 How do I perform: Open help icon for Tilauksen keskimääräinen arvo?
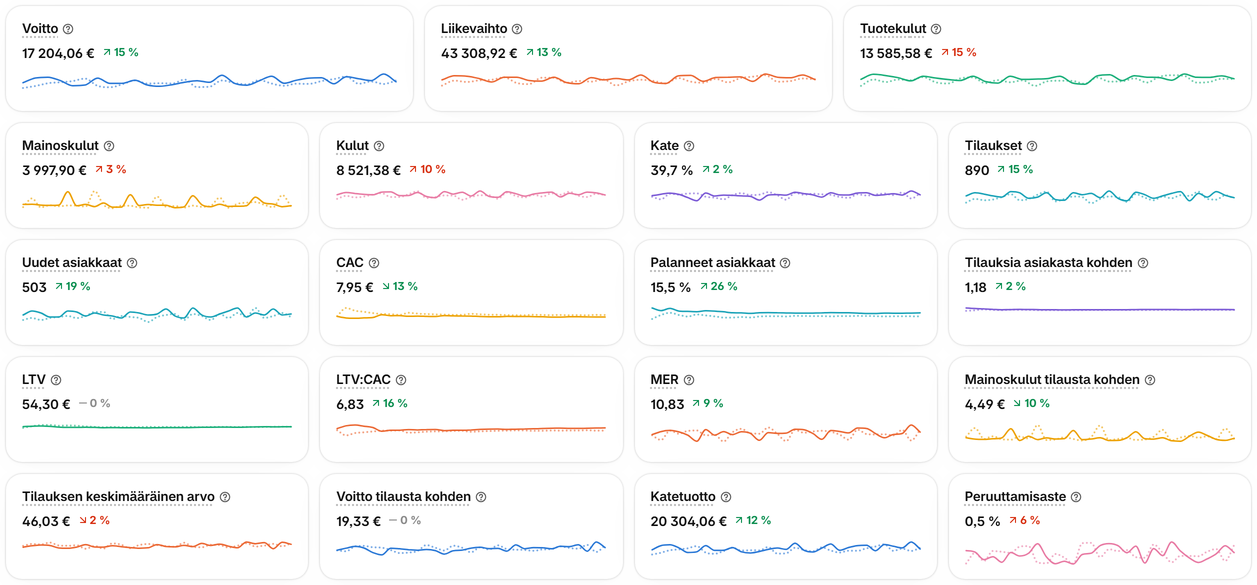[x=225, y=497]
